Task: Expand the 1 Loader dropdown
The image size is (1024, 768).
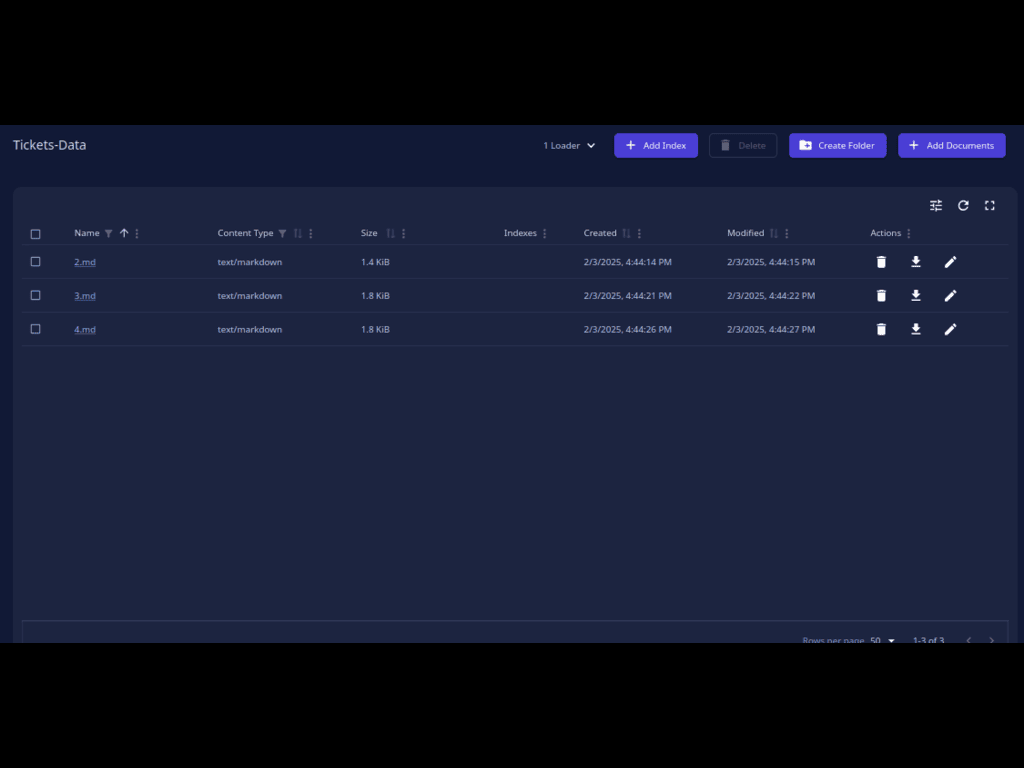Action: (x=569, y=146)
